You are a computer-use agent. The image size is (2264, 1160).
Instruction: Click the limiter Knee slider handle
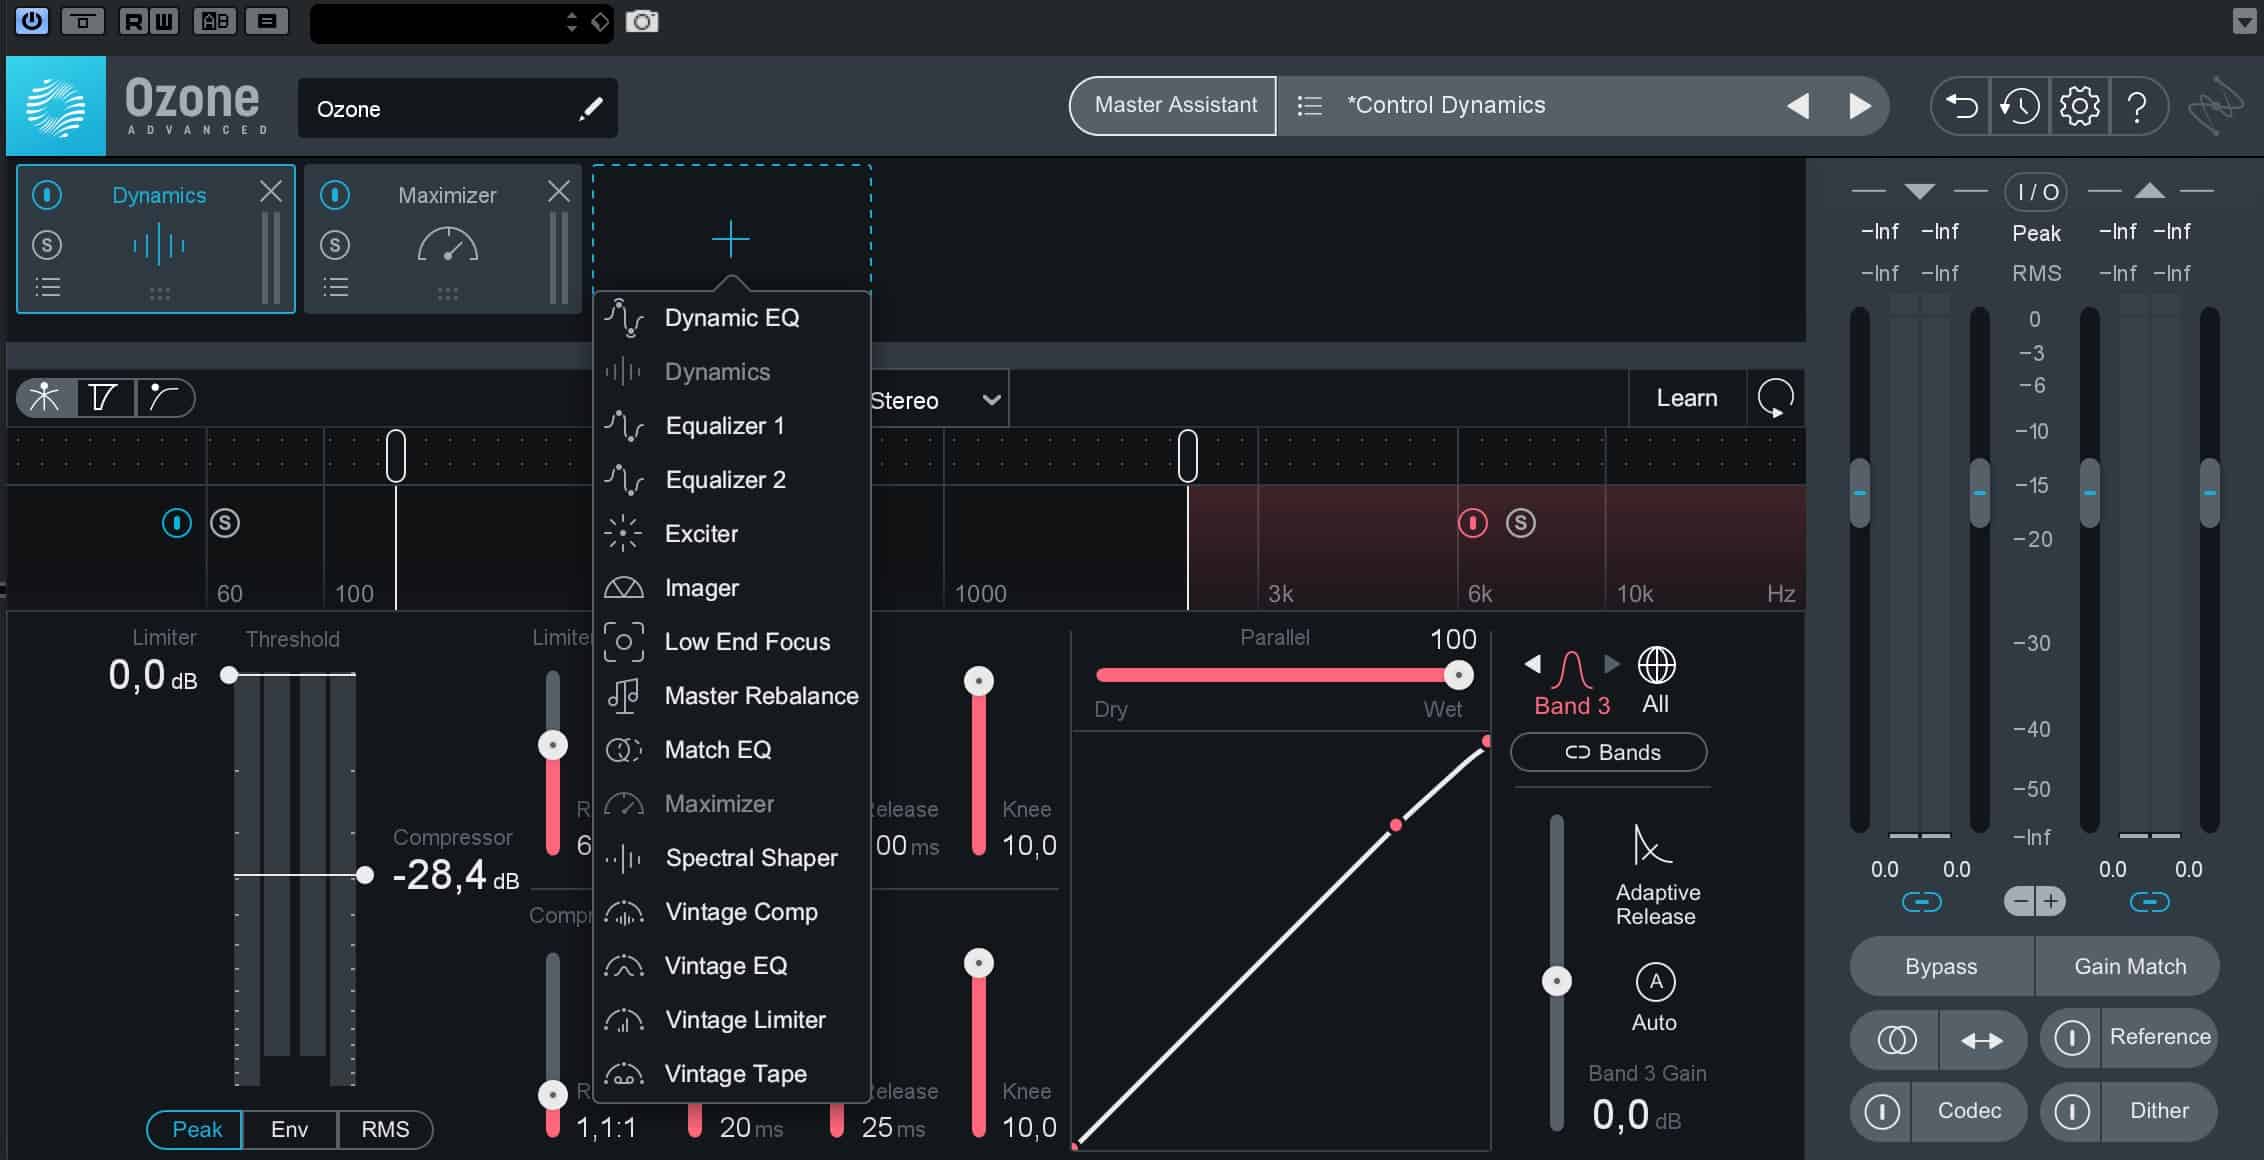979,681
